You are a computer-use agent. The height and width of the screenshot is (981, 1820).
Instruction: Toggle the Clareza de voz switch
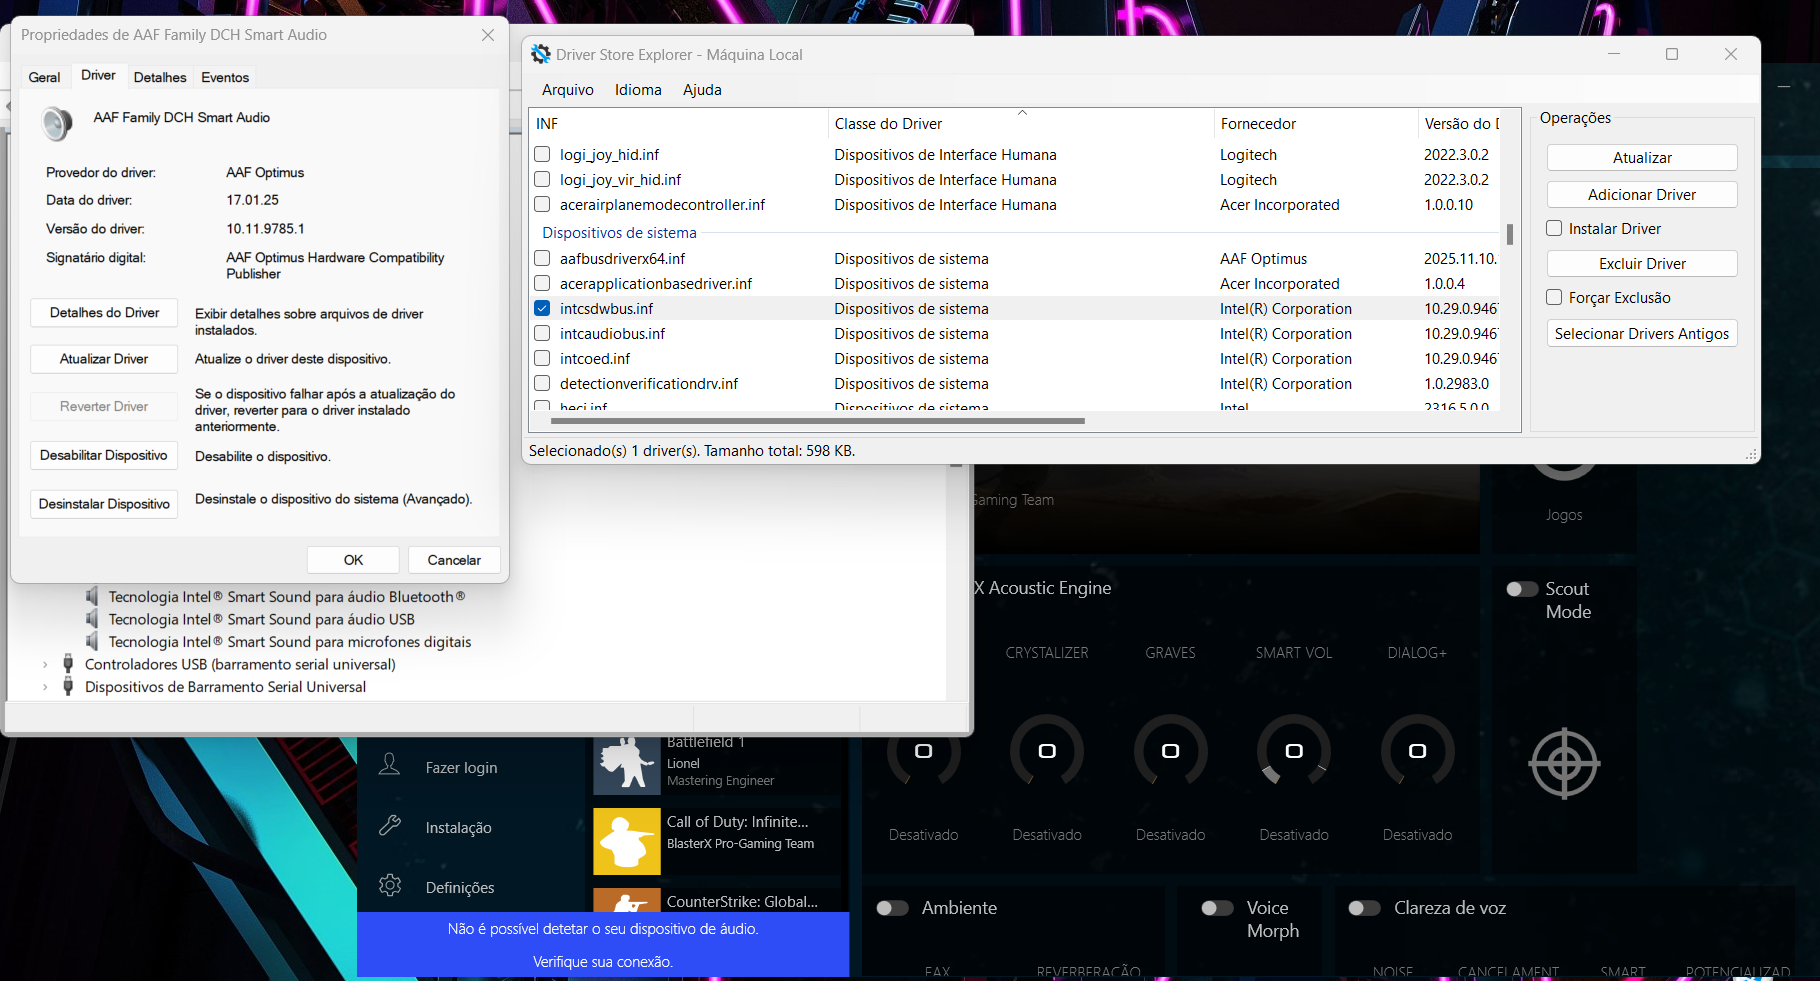coord(1364,908)
